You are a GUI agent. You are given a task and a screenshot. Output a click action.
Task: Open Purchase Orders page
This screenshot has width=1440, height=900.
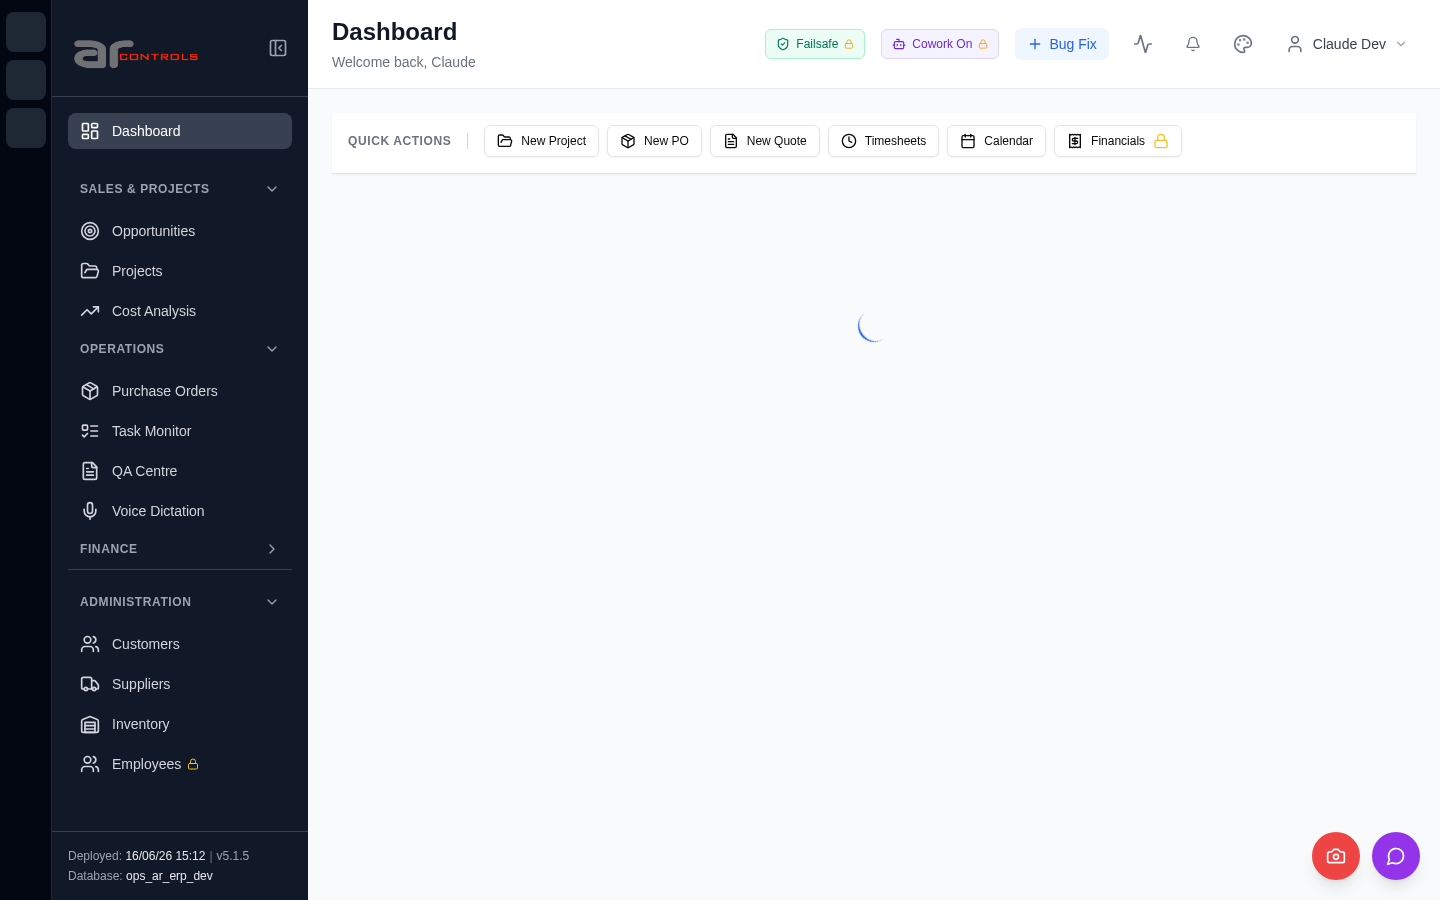[180, 391]
